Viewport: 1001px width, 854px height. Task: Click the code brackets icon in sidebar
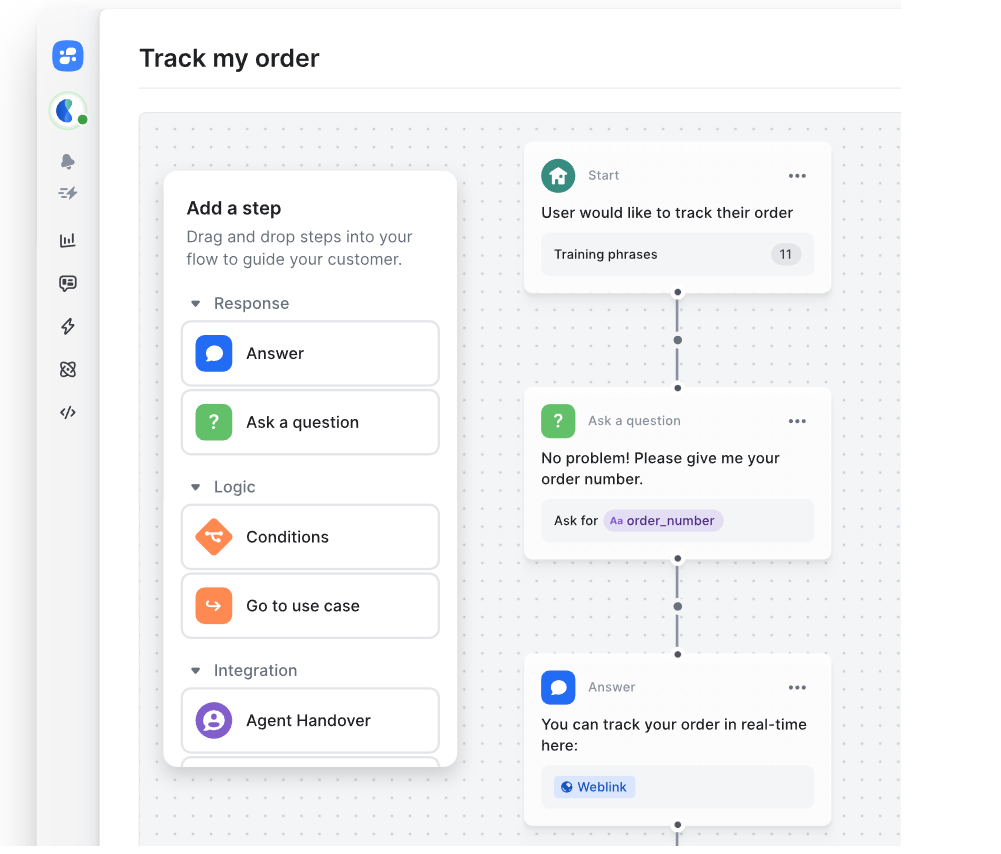[68, 412]
